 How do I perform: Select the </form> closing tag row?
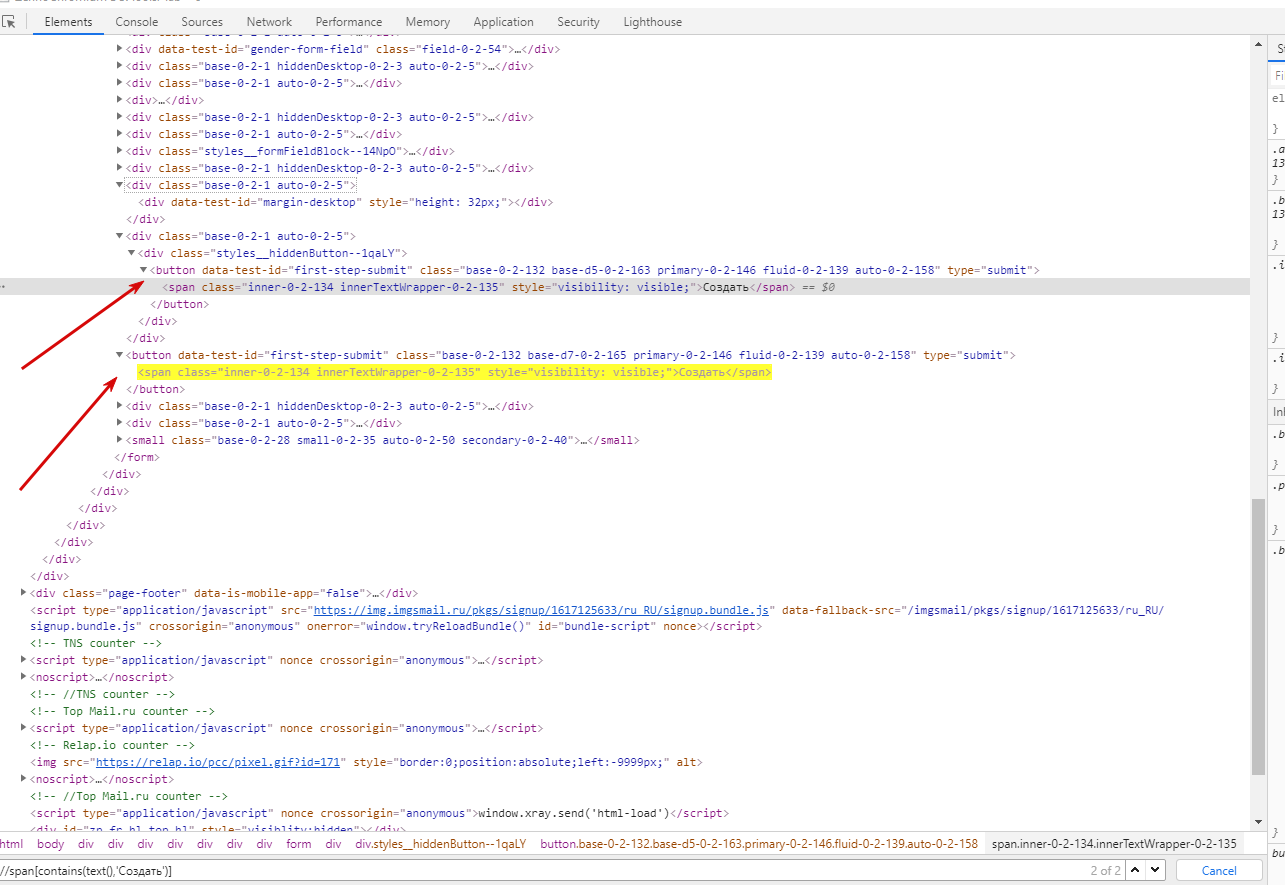click(x=136, y=457)
